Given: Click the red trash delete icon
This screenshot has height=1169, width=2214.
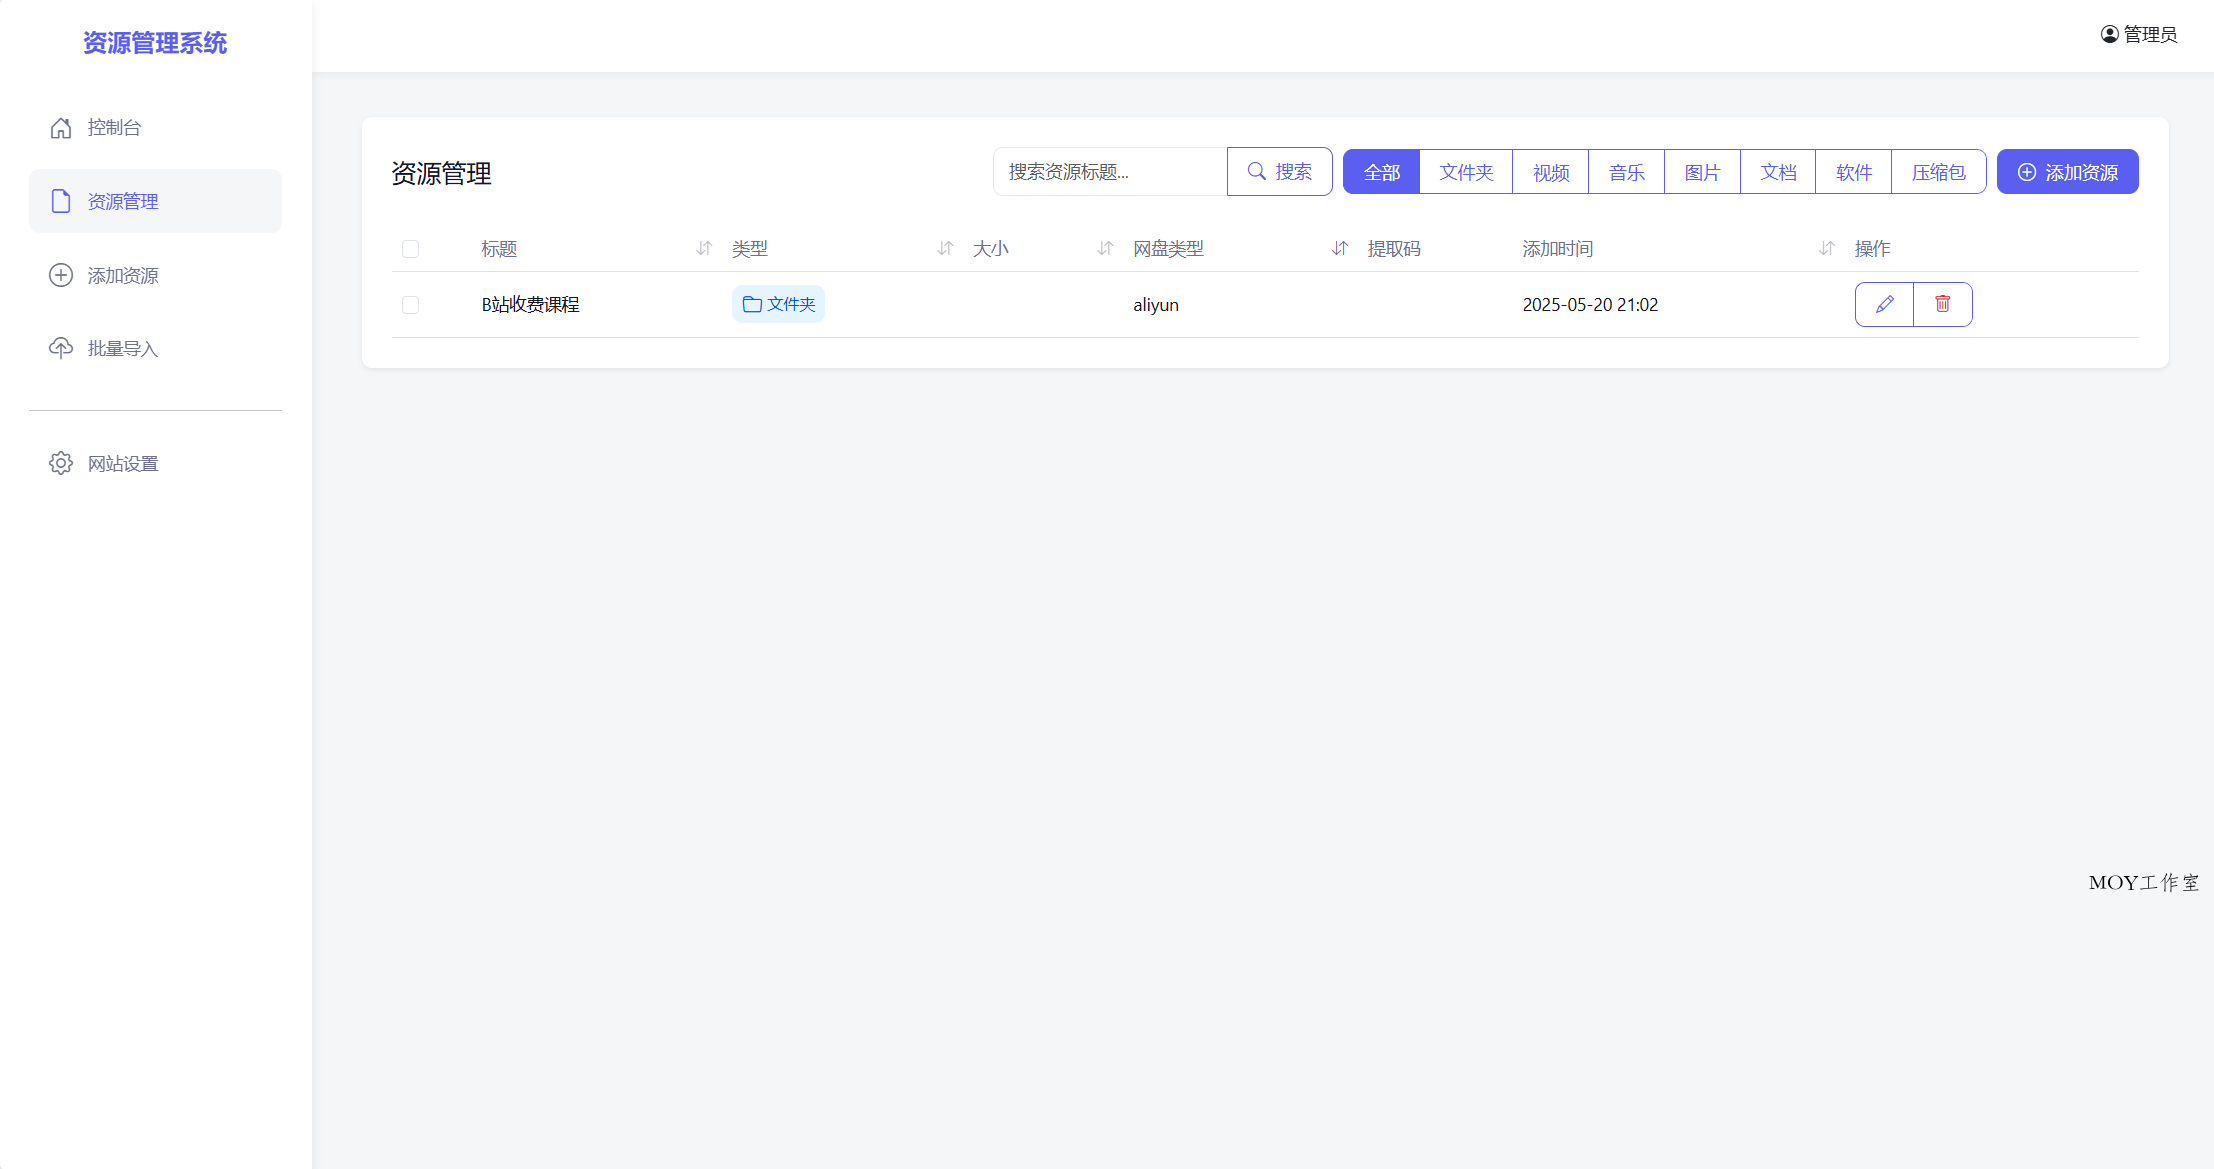Looking at the screenshot, I should coord(1942,304).
